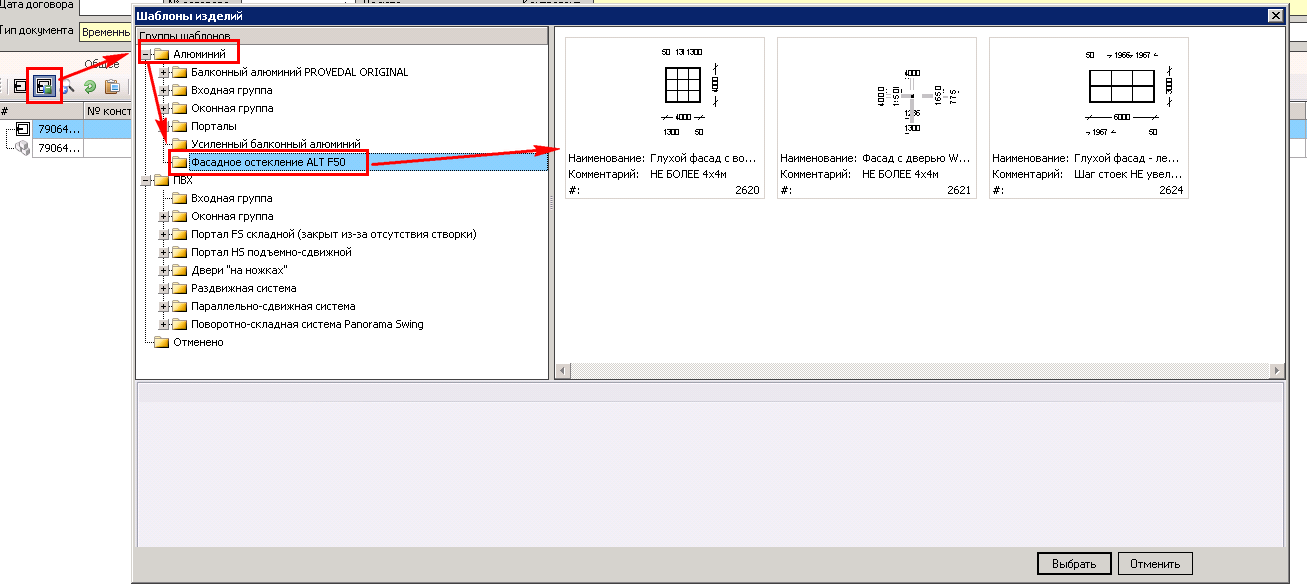The image size is (1307, 587).
Task: Click the construction icon in the highlighted 79064 row
Action: (x=22, y=129)
